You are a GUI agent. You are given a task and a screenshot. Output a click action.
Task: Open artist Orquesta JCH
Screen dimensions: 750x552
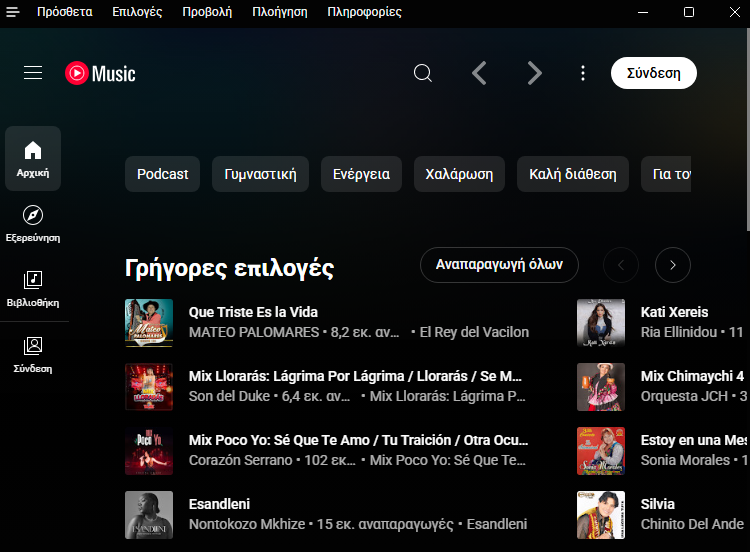(x=684, y=397)
